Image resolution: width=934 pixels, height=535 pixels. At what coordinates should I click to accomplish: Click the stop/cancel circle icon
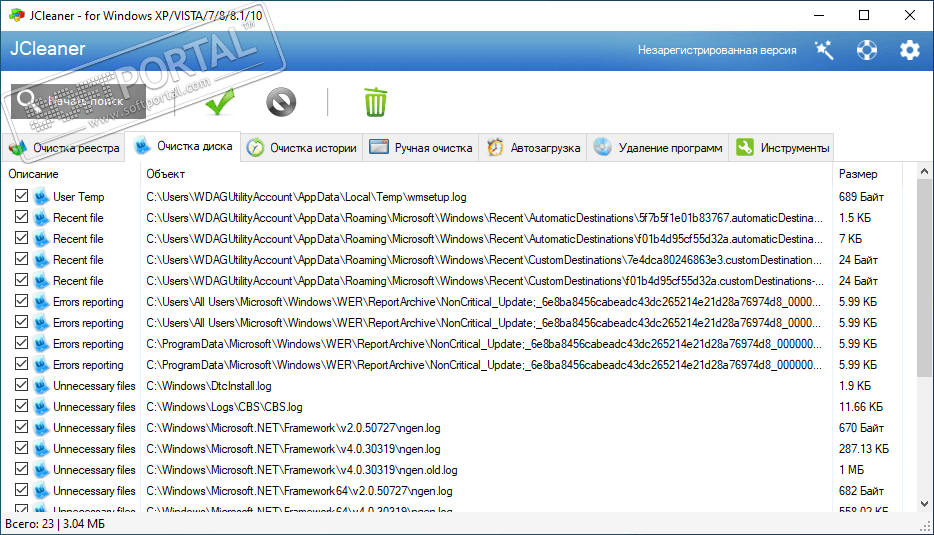click(281, 101)
